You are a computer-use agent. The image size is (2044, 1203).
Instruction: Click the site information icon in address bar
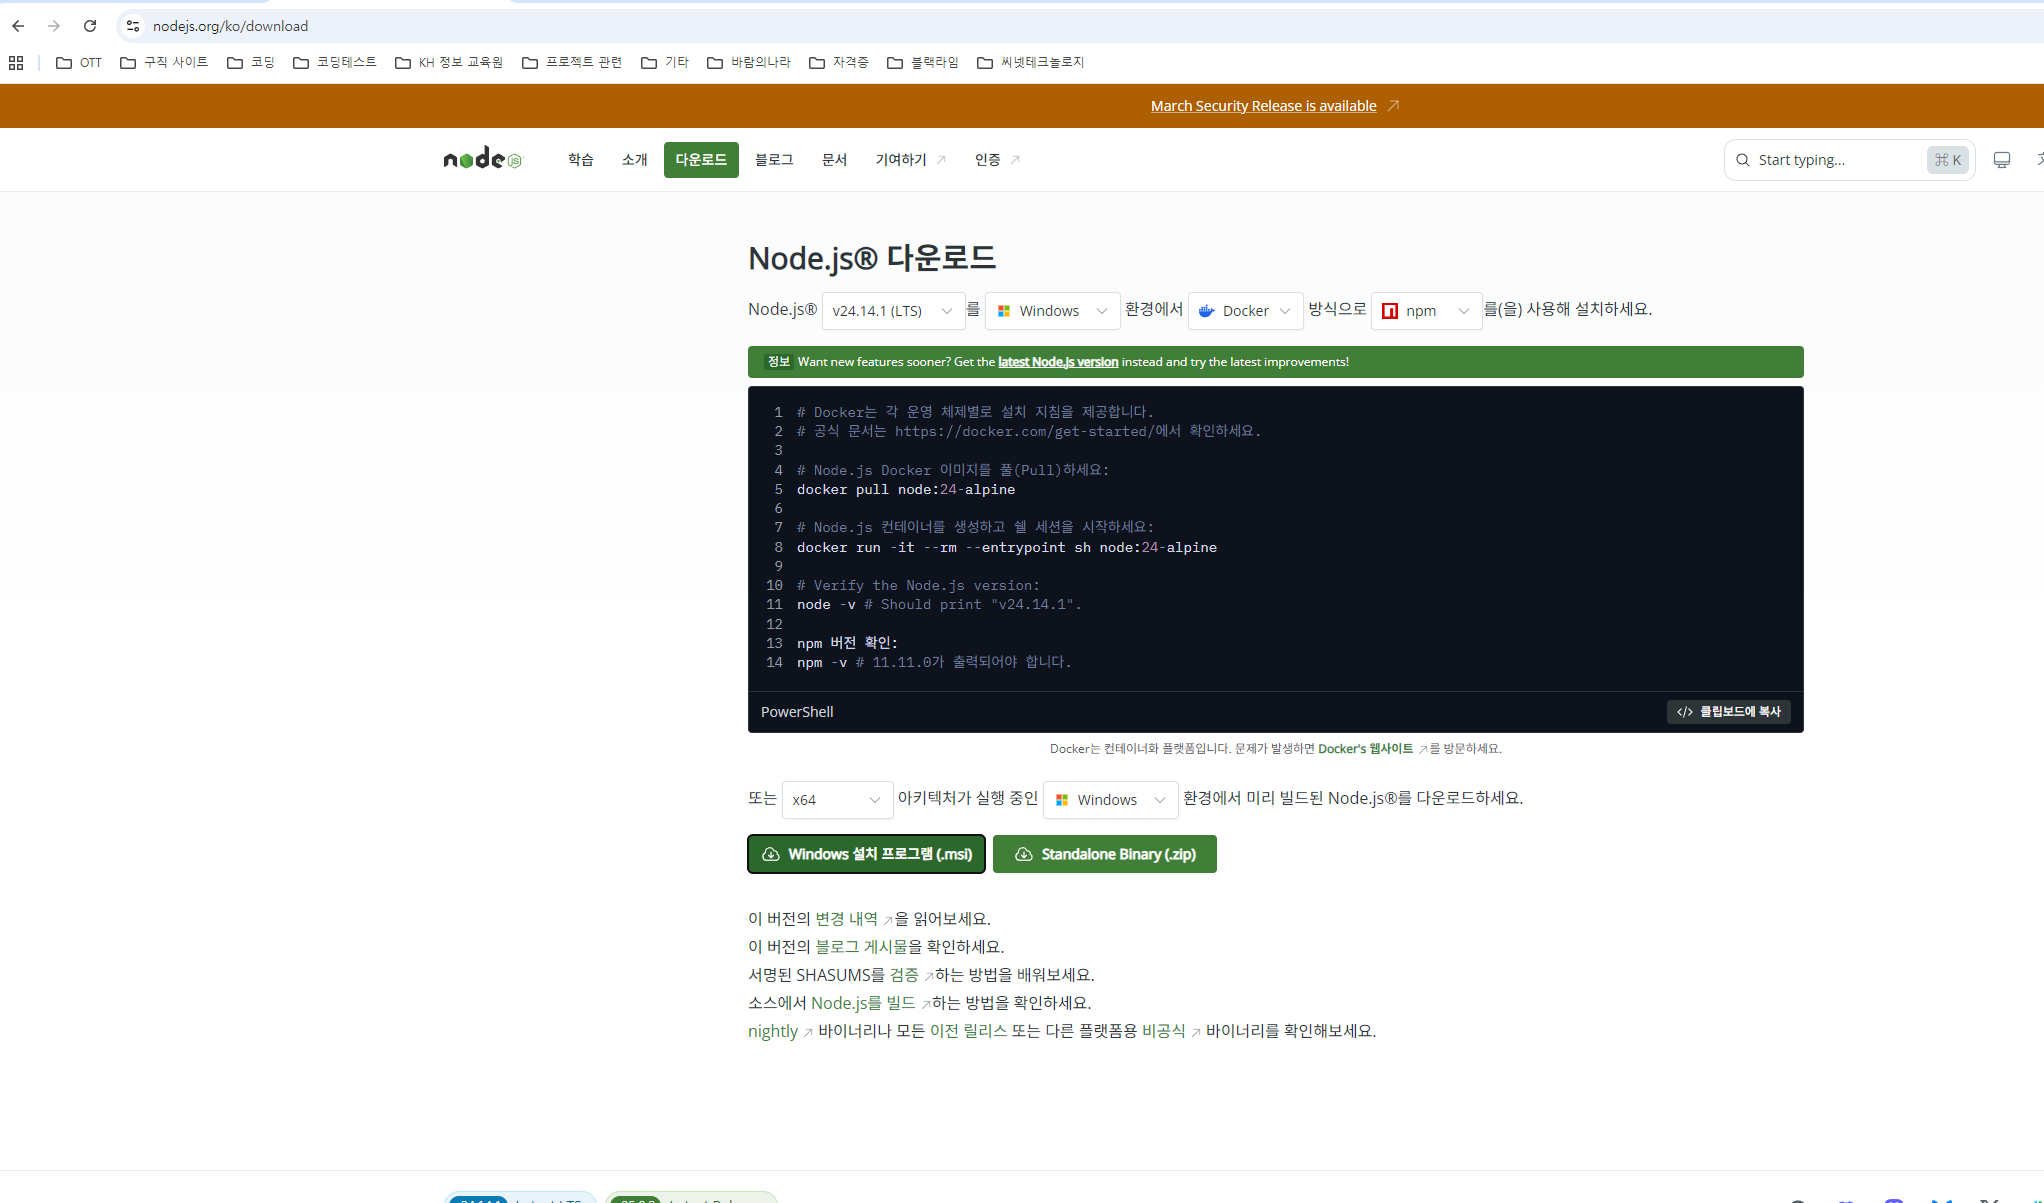133,26
